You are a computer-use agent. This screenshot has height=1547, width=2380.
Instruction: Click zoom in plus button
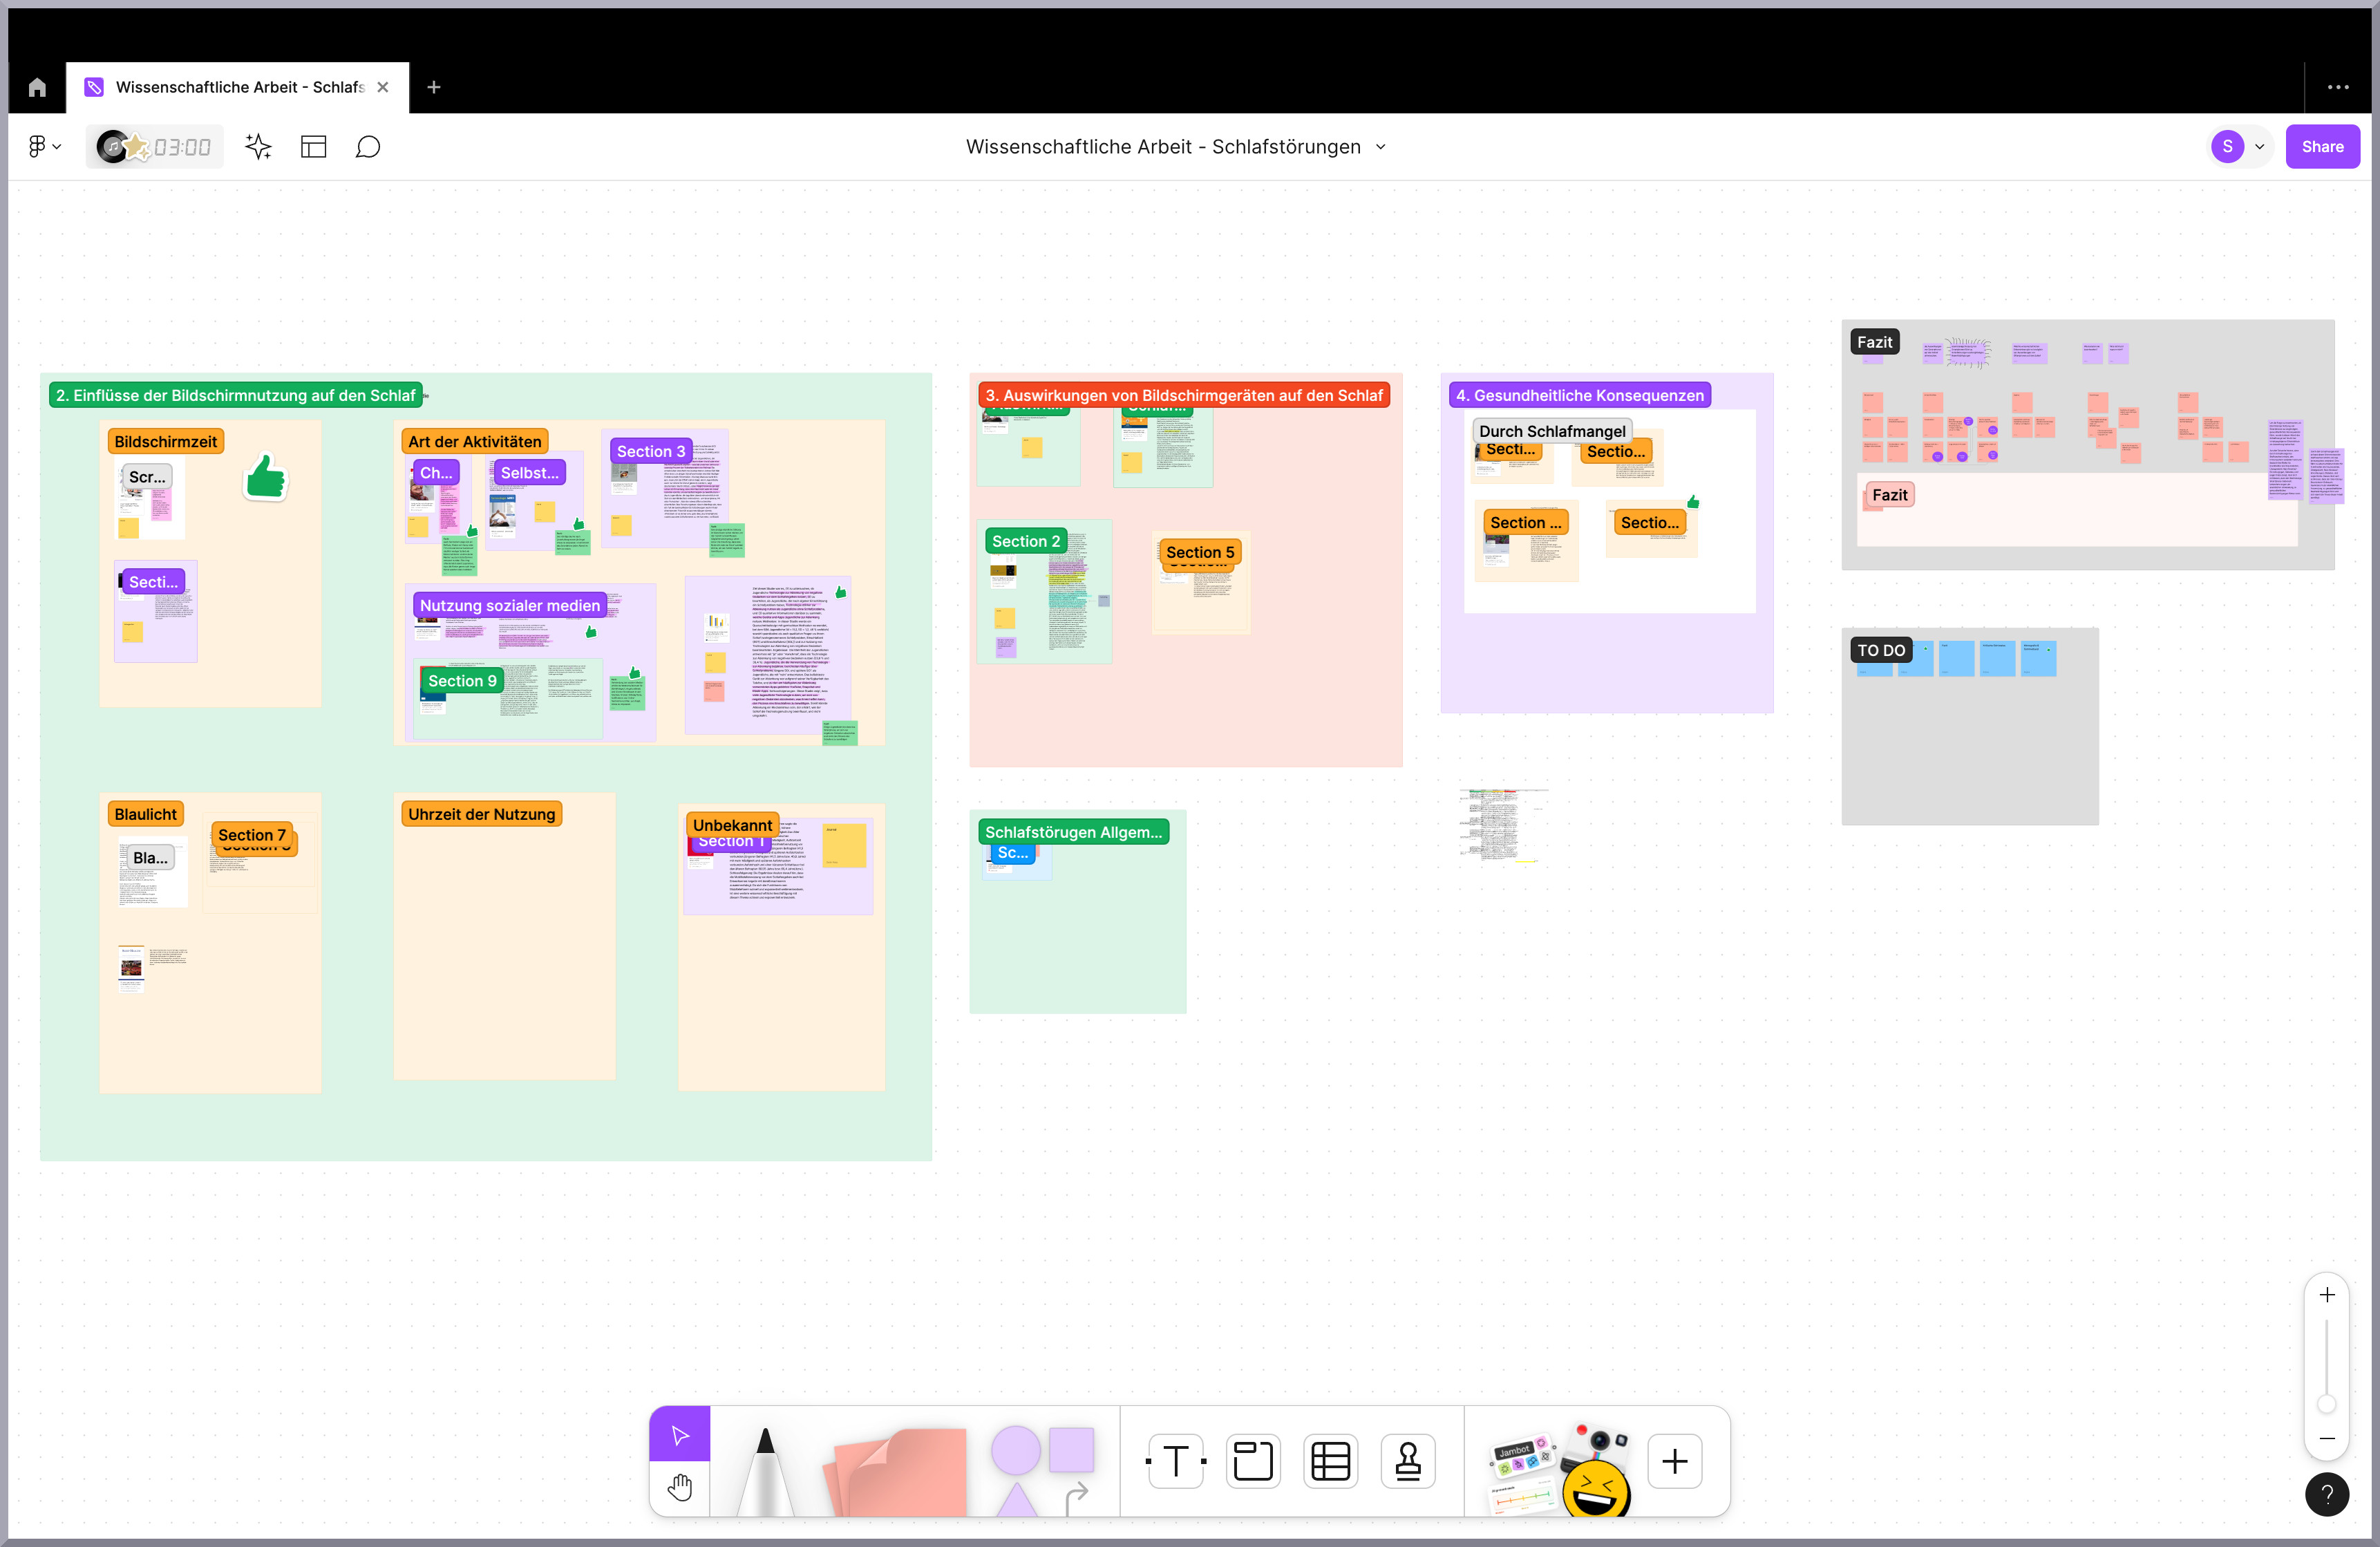coord(2327,1295)
